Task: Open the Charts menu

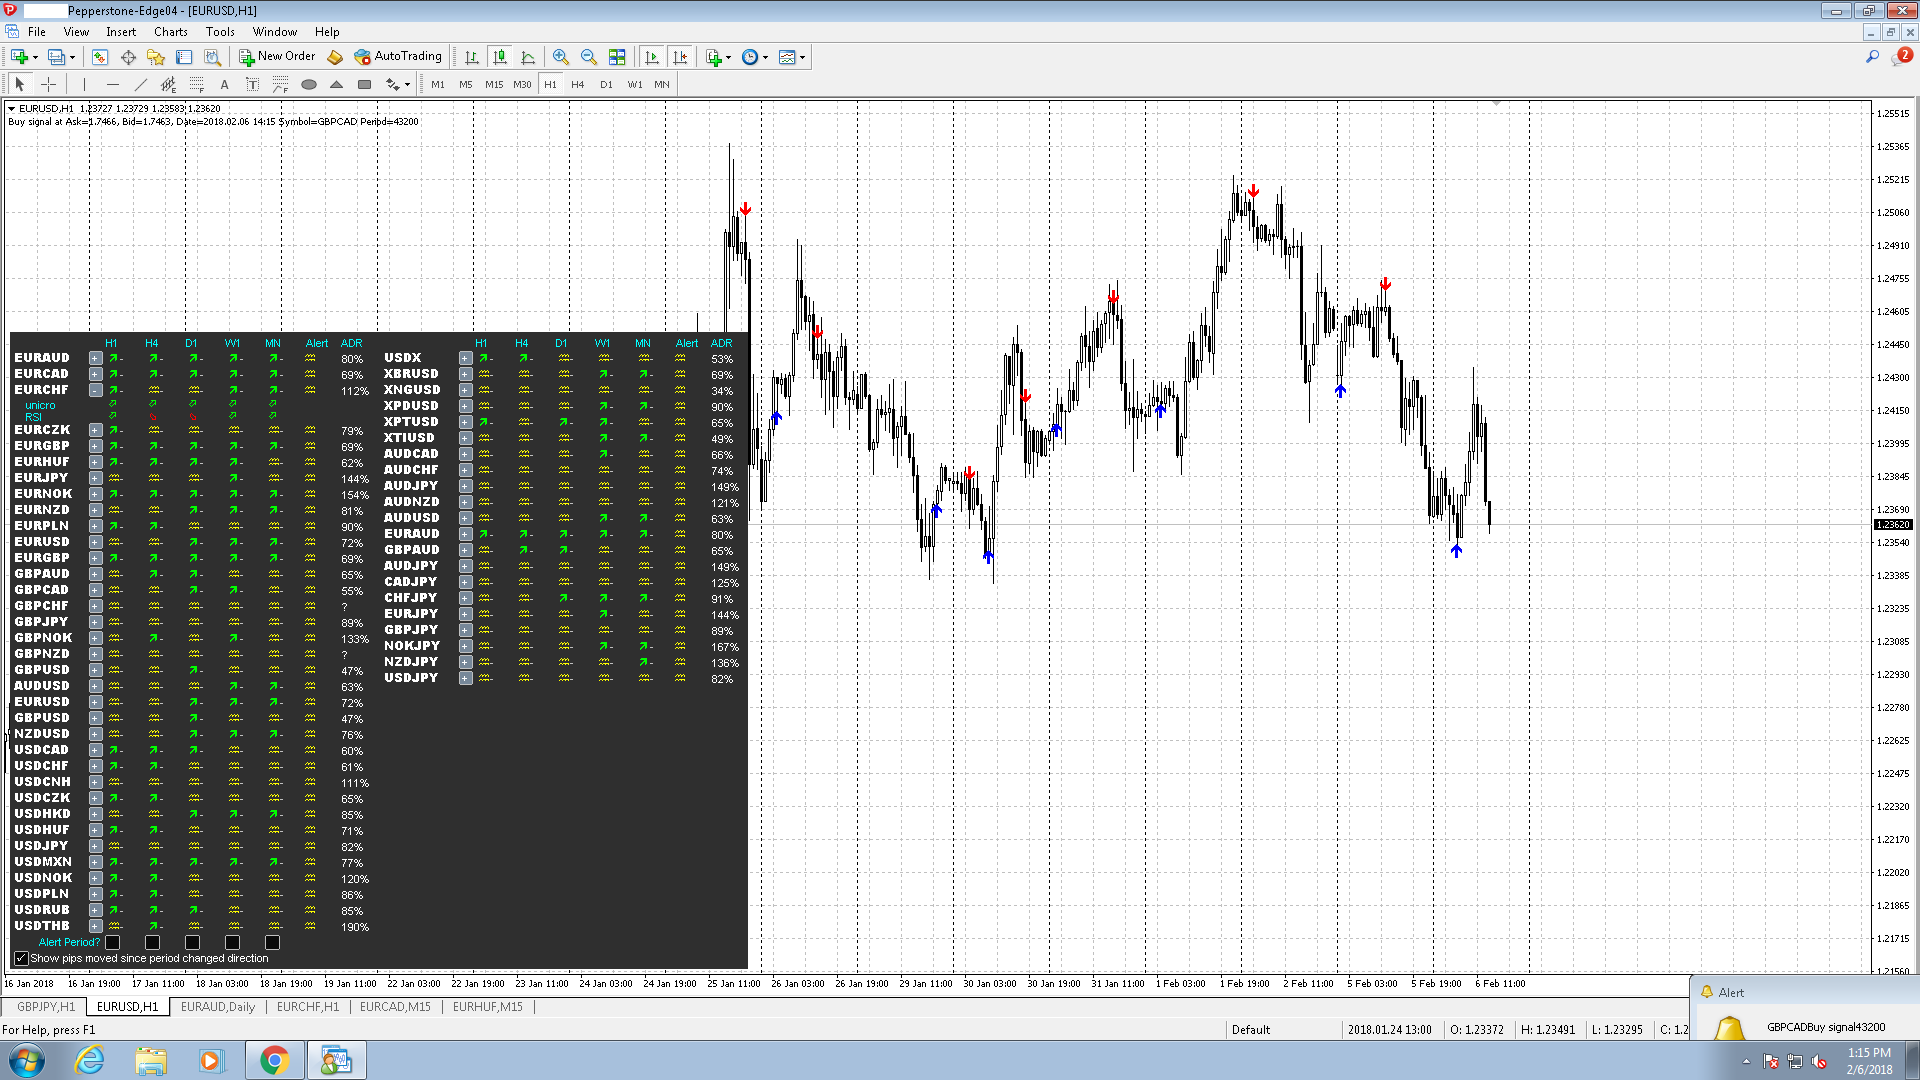Action: (x=170, y=32)
